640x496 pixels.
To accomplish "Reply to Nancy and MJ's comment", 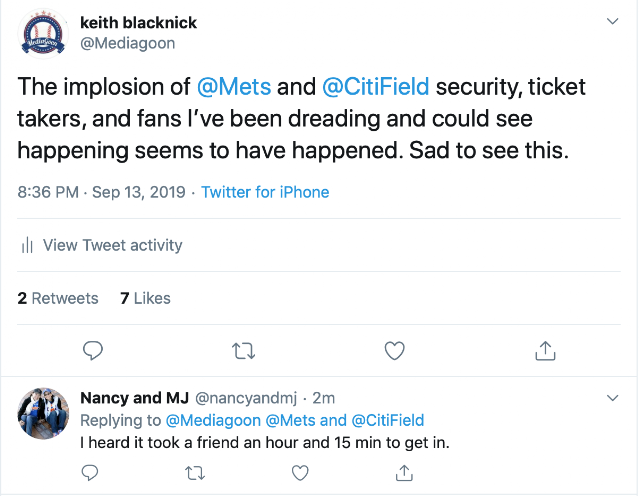I will (x=90, y=473).
